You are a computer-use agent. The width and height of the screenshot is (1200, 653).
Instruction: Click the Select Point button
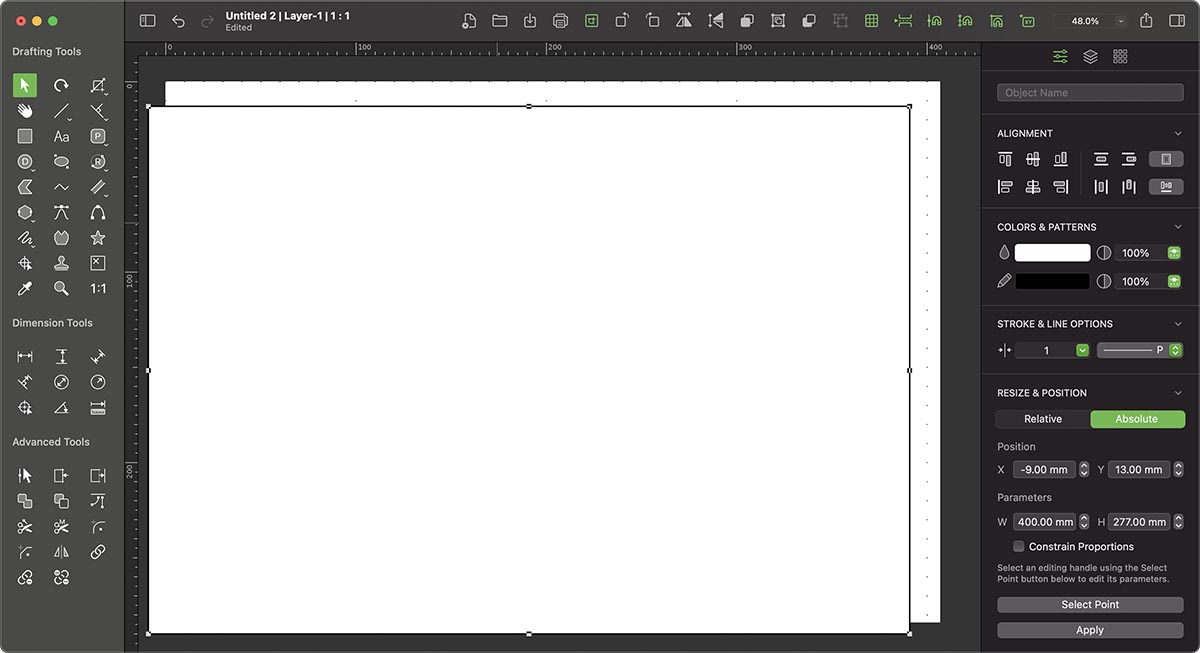click(1089, 604)
